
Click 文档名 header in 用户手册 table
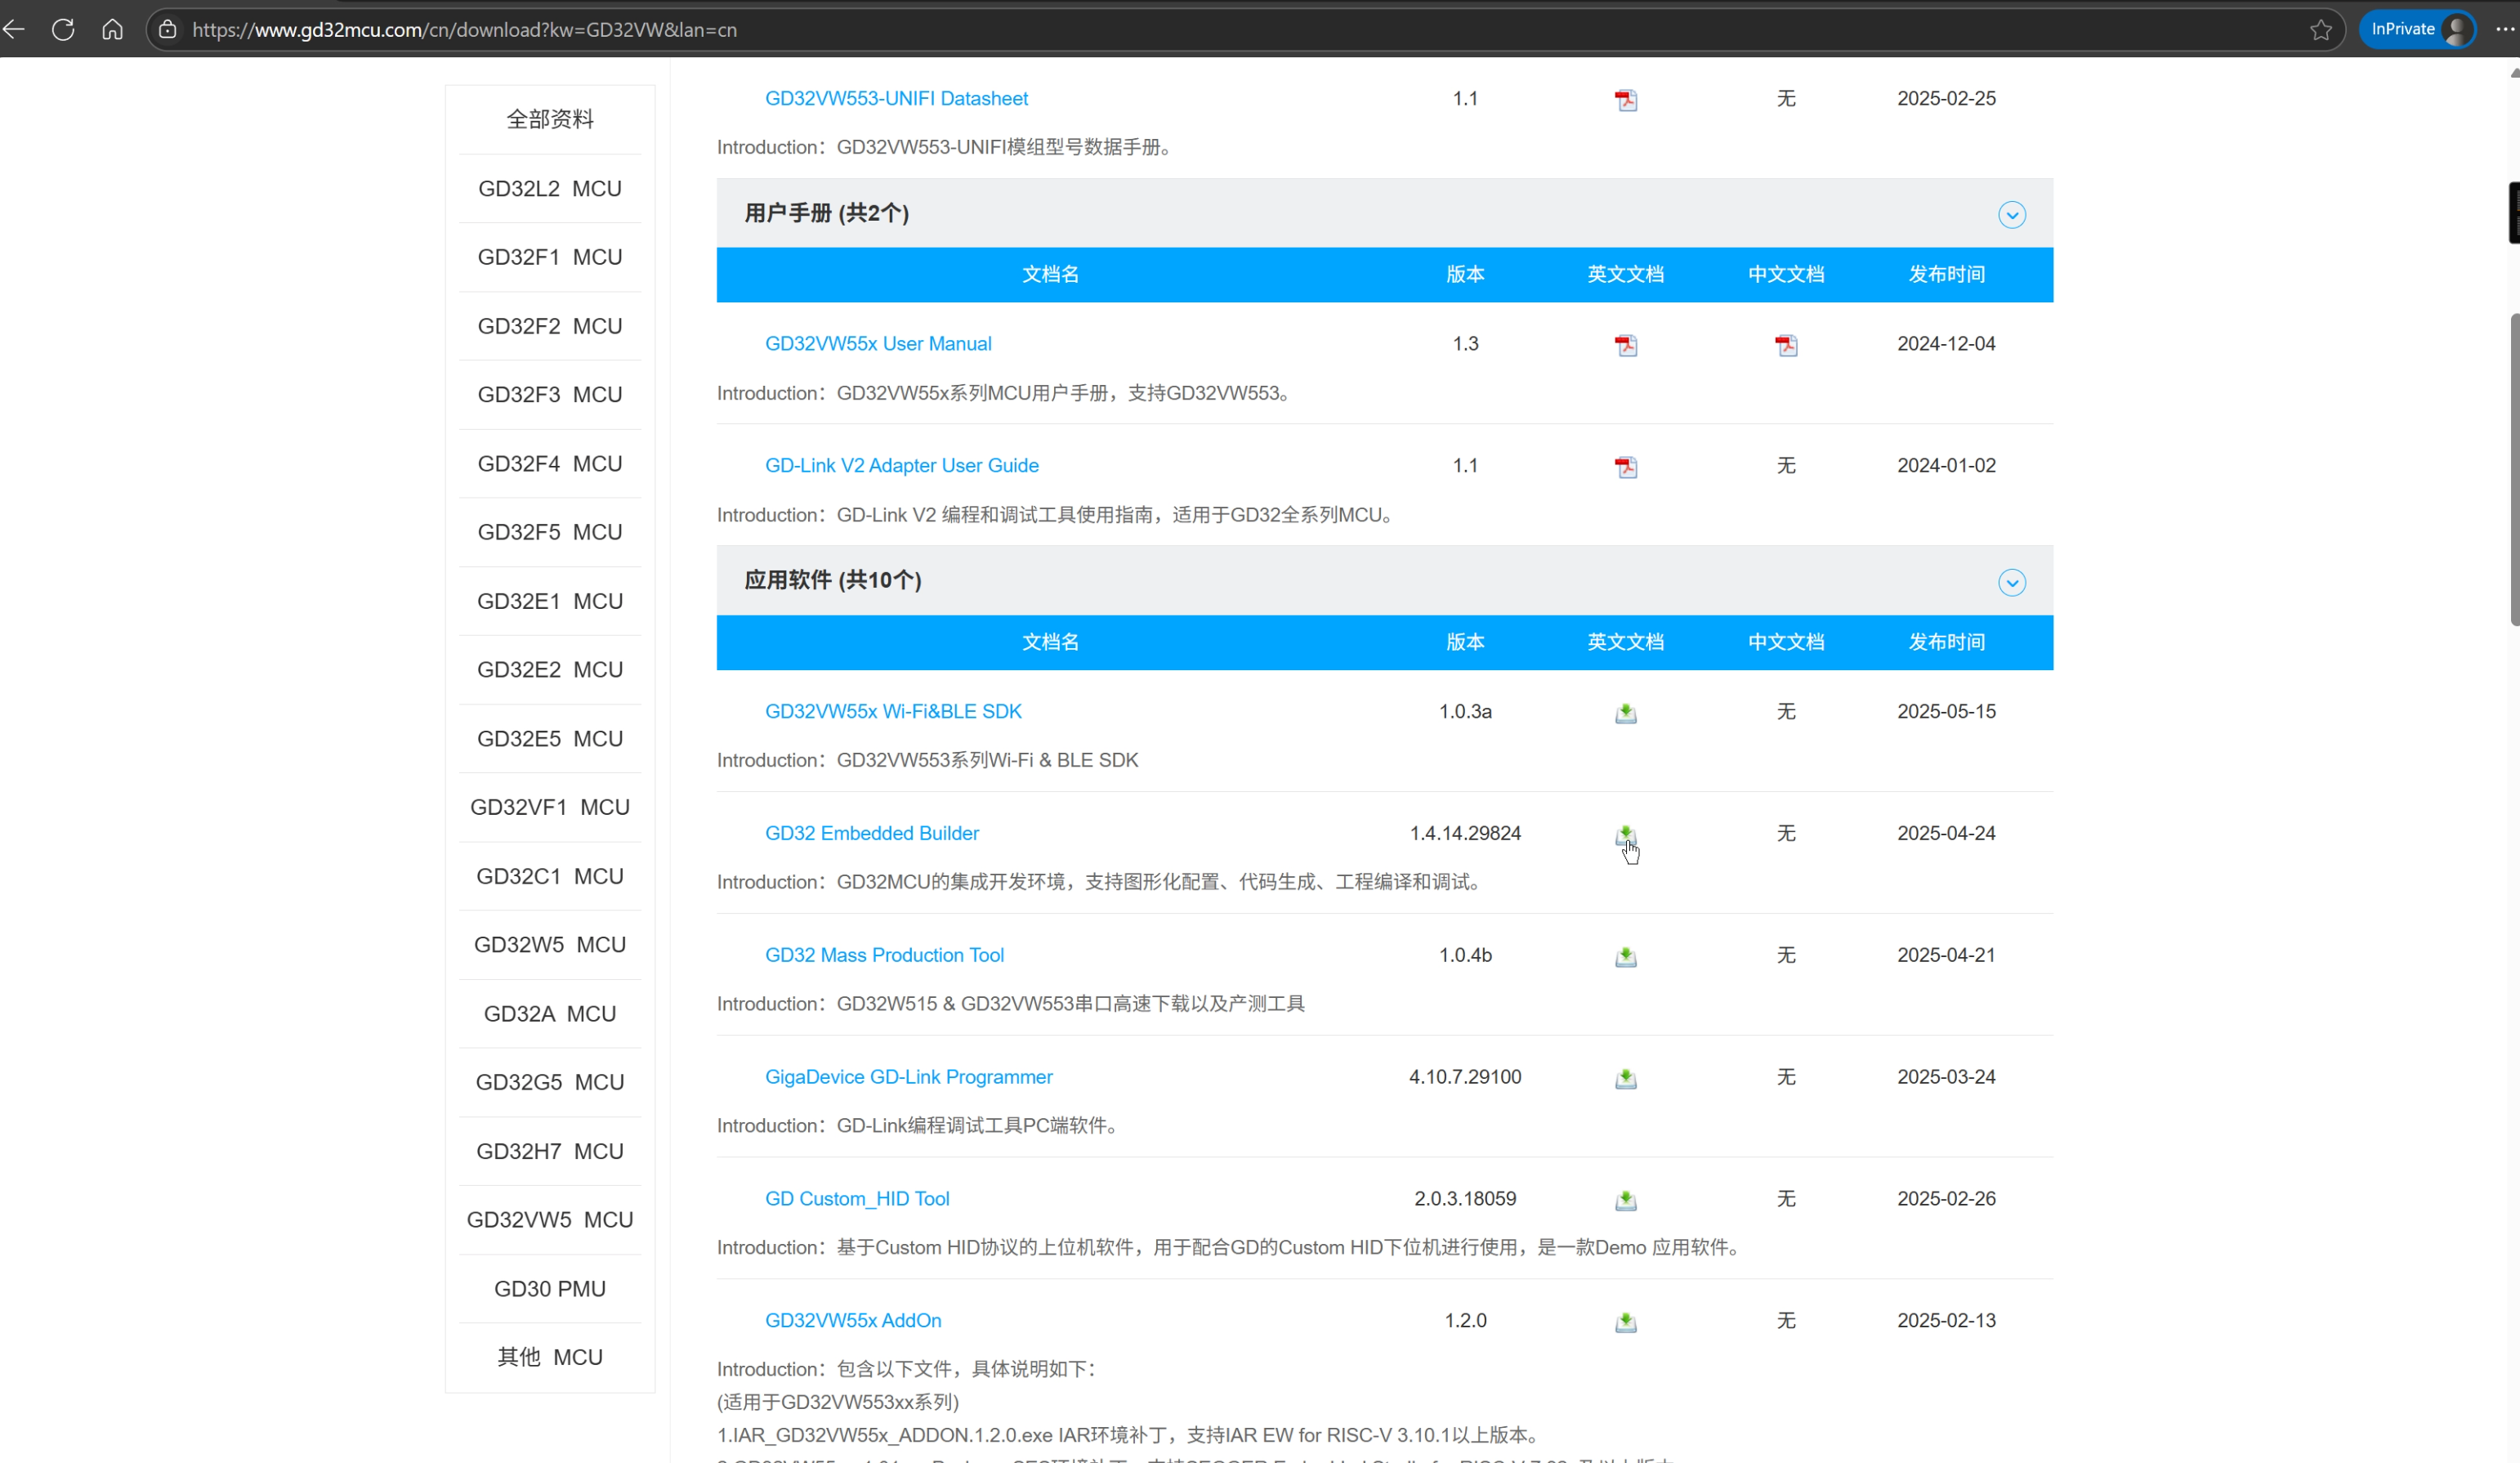[1050, 274]
